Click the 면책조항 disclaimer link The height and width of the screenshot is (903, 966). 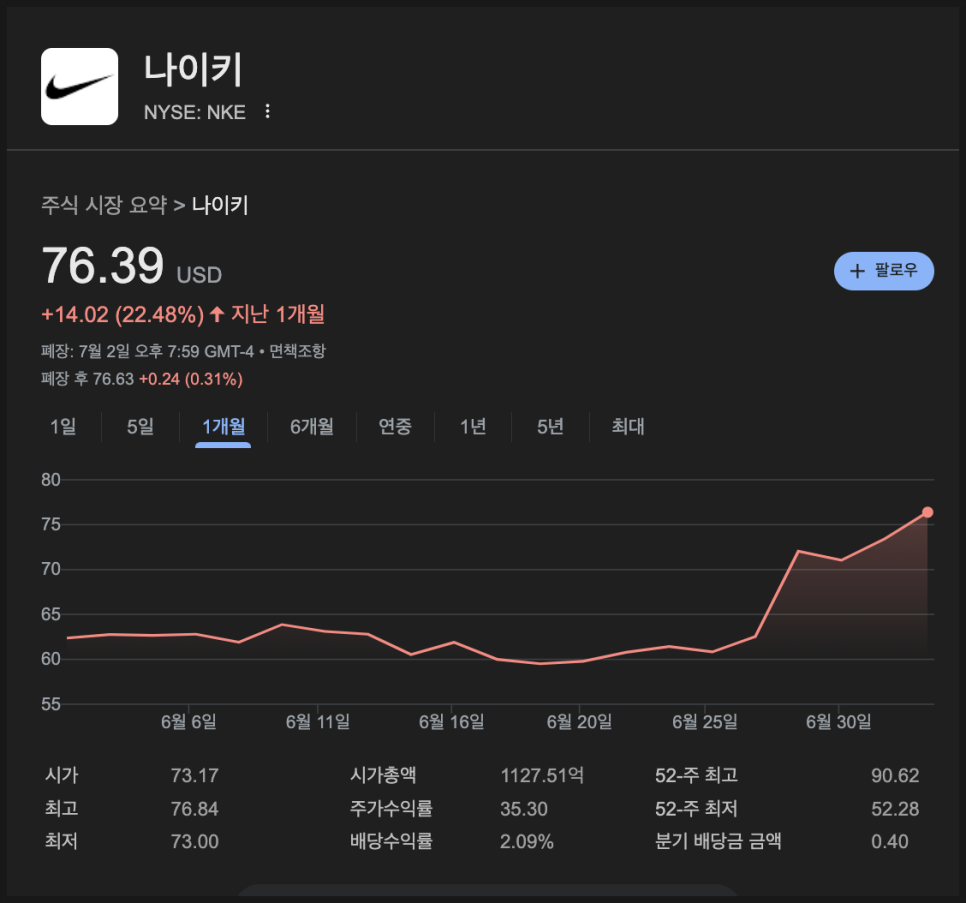tap(298, 351)
